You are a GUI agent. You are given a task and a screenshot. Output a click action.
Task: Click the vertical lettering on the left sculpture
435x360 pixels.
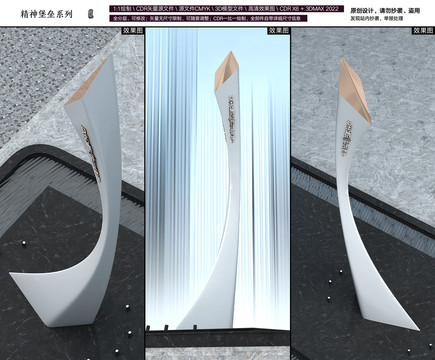[x=91, y=153]
